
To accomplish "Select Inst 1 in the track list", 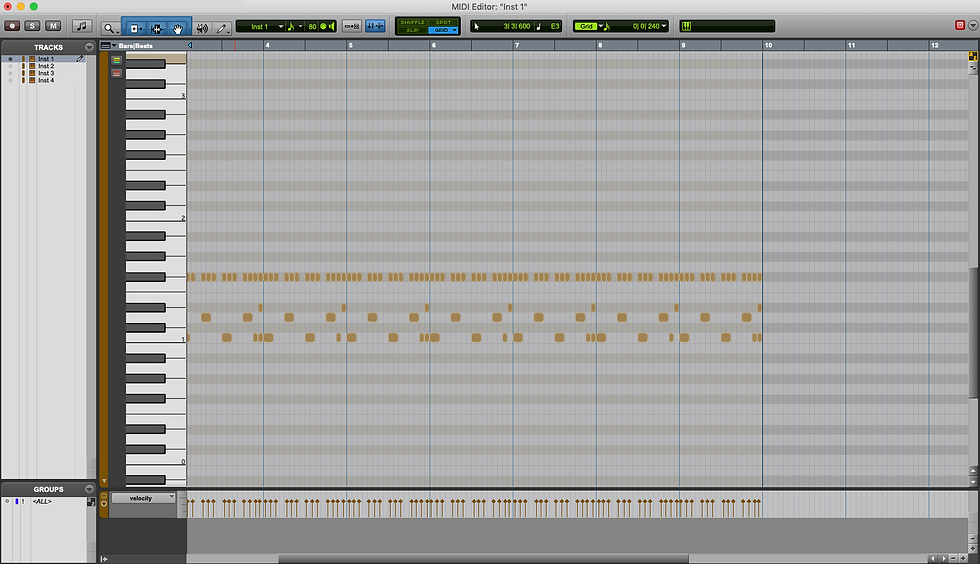I will click(x=46, y=59).
